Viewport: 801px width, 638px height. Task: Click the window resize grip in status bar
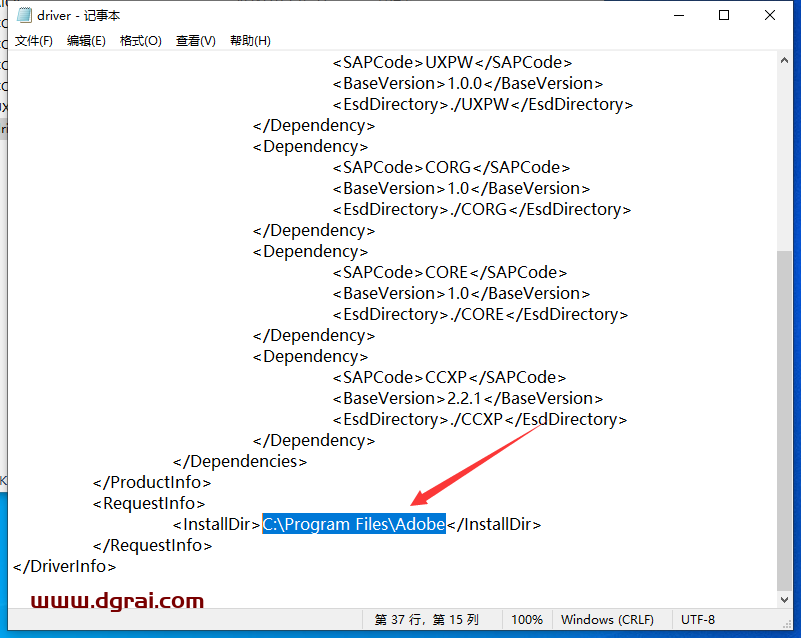787,624
